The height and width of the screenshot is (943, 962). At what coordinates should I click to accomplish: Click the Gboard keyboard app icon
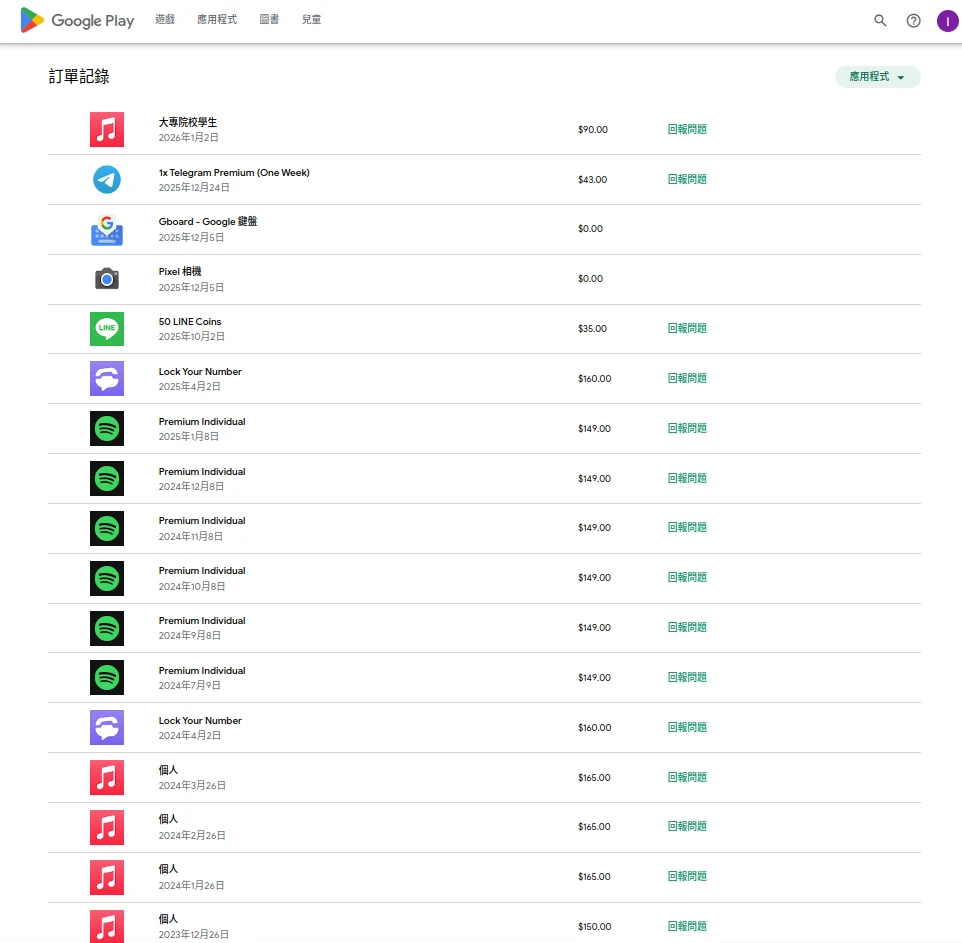(107, 230)
